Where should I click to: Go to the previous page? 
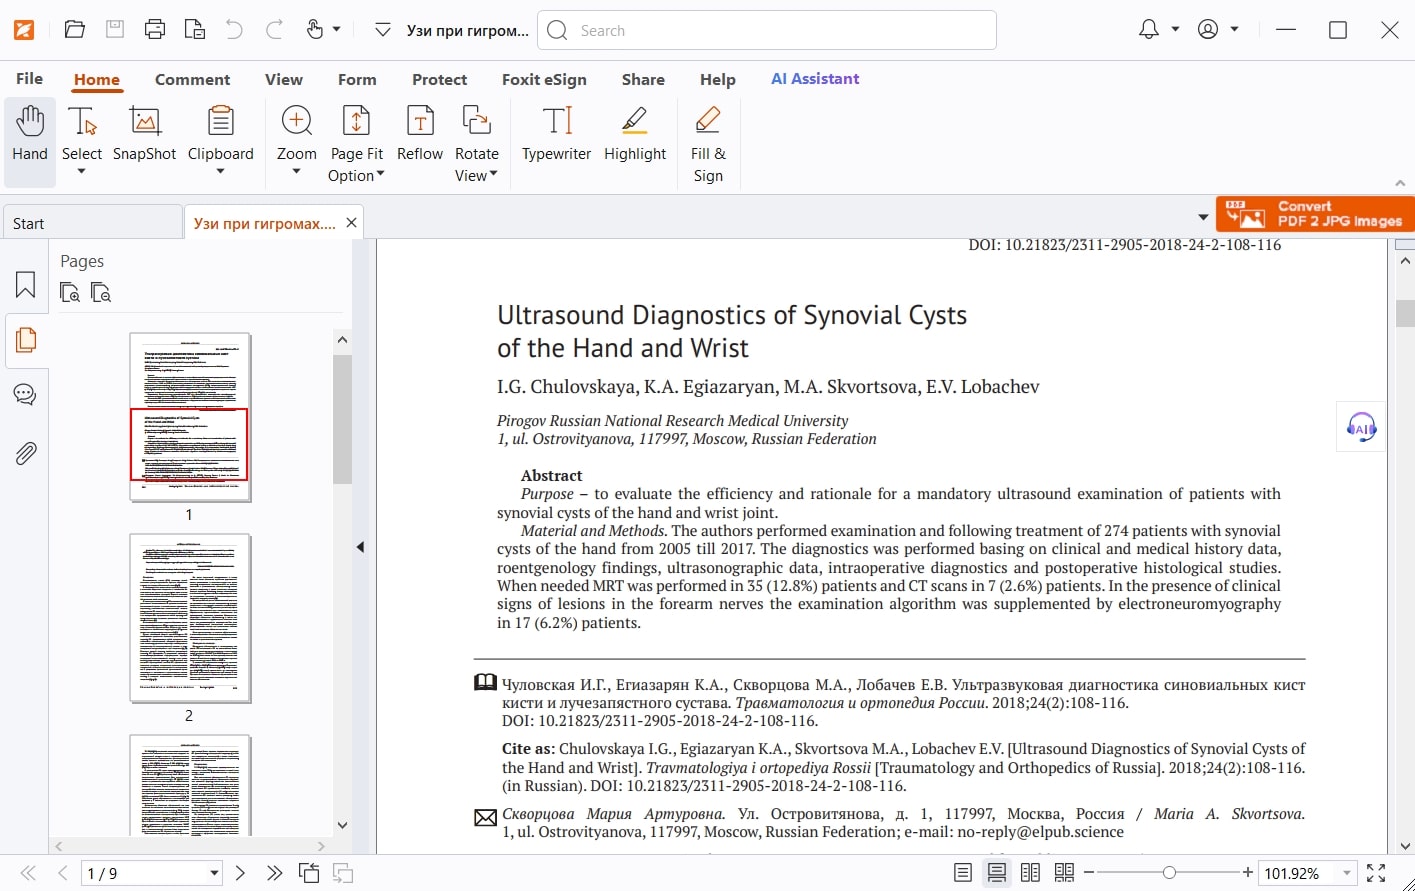tap(63, 873)
